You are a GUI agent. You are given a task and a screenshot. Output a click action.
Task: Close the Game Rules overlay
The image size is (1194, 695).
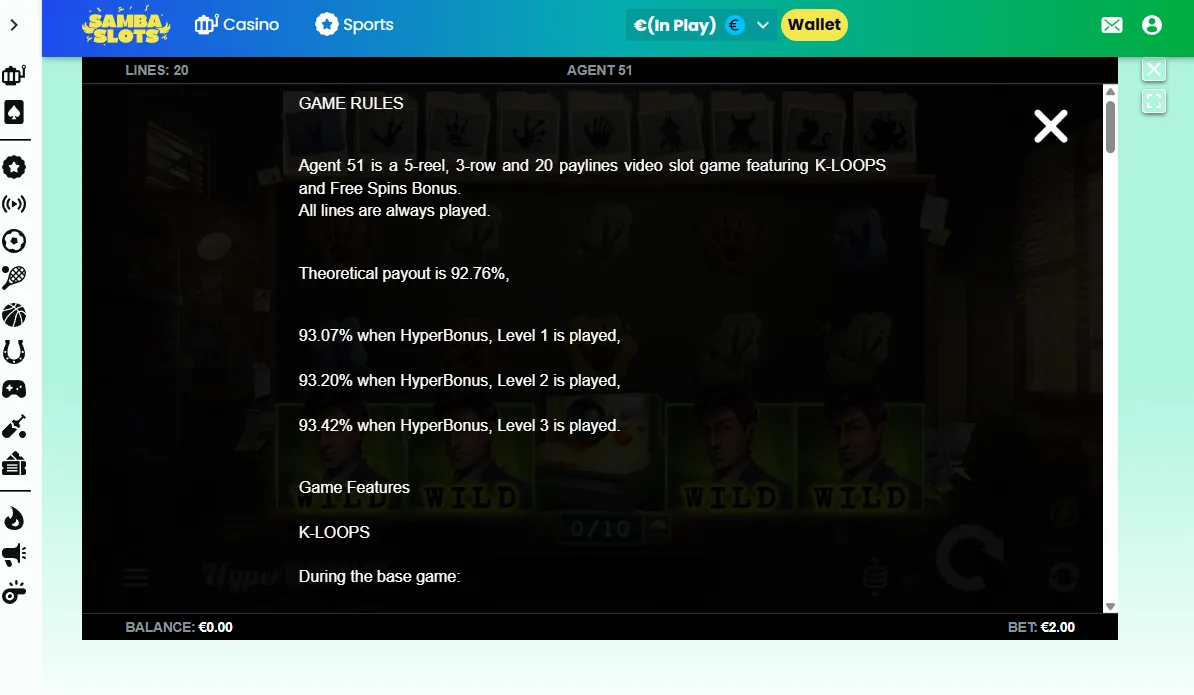(1051, 126)
